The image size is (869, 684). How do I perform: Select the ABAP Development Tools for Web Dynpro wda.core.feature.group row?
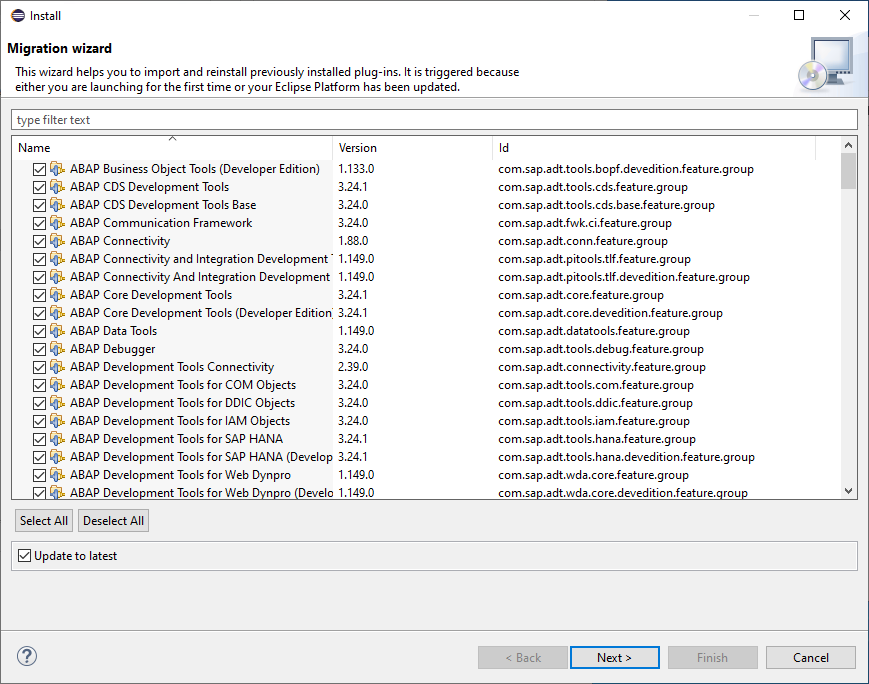426,475
